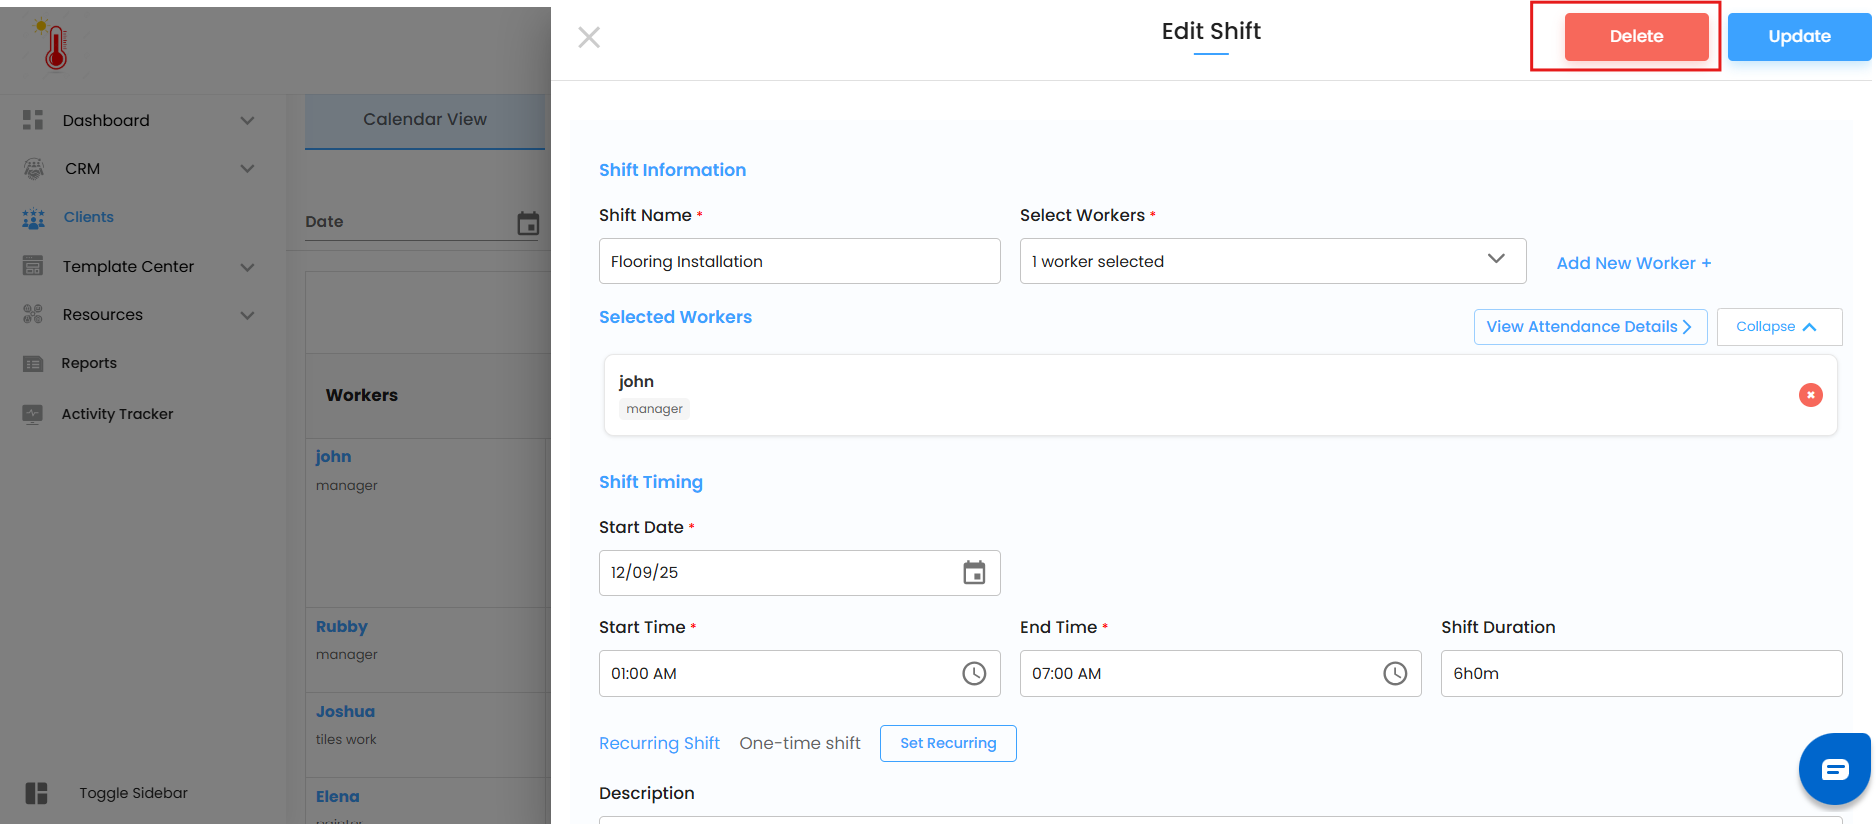
Task: Switch to the Calendar View tab
Action: coord(425,120)
